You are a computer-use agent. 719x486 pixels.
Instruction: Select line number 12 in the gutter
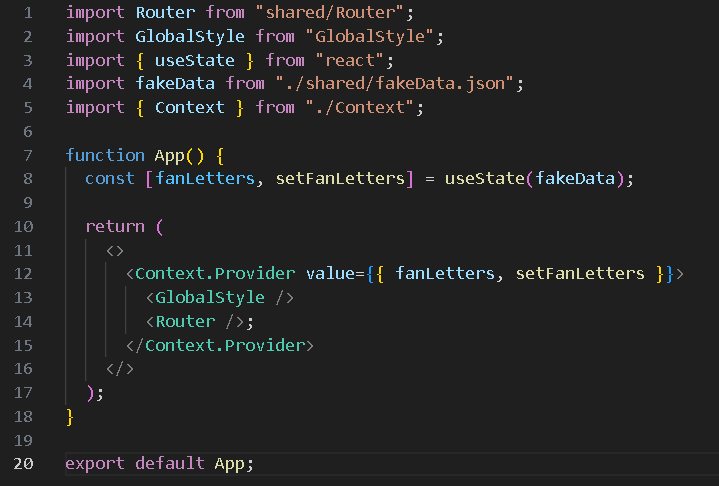coord(23,274)
